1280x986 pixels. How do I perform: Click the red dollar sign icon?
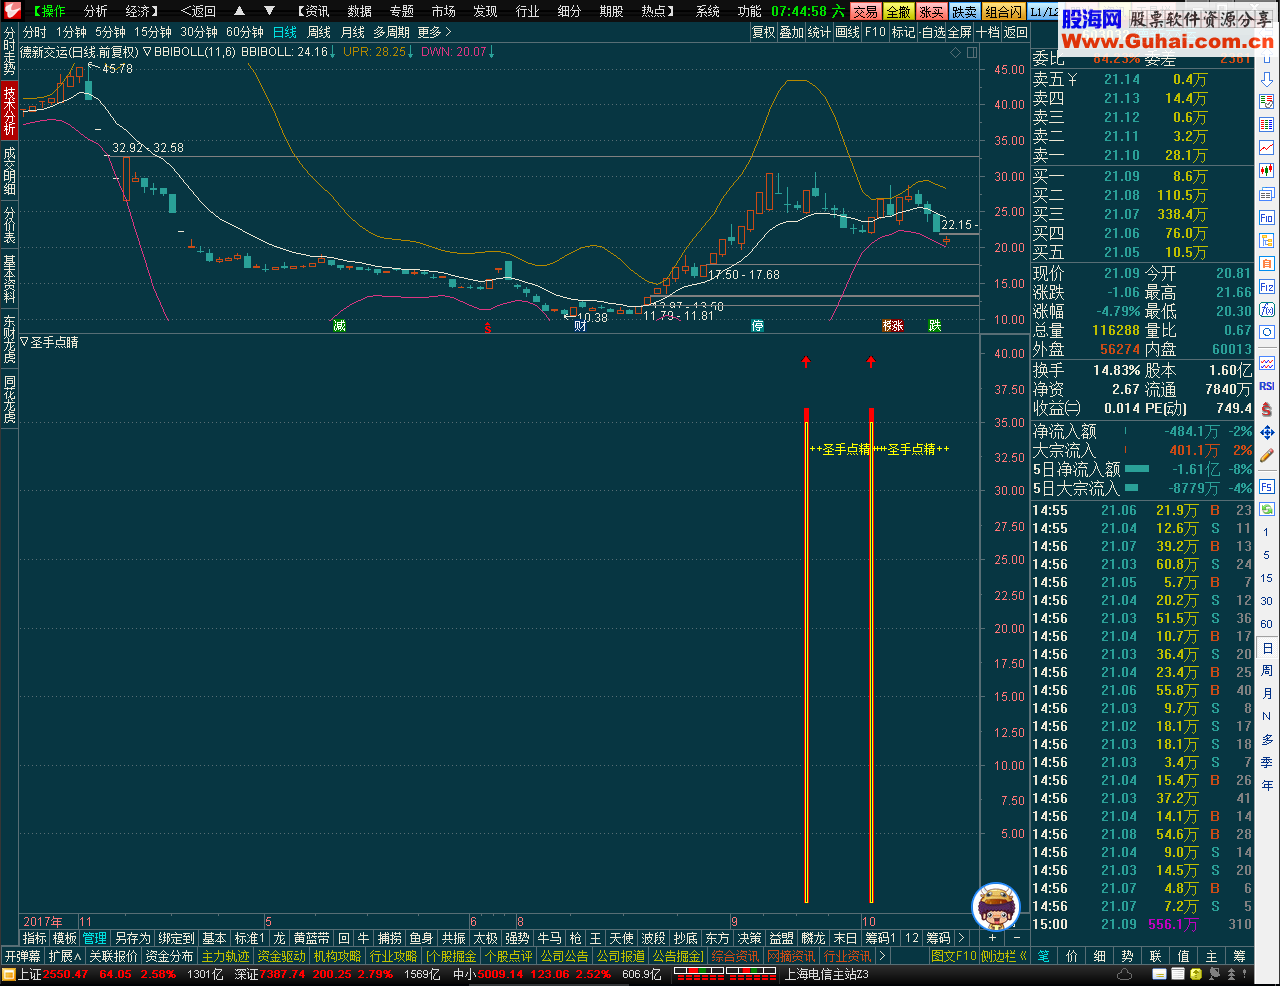[x=1267, y=410]
